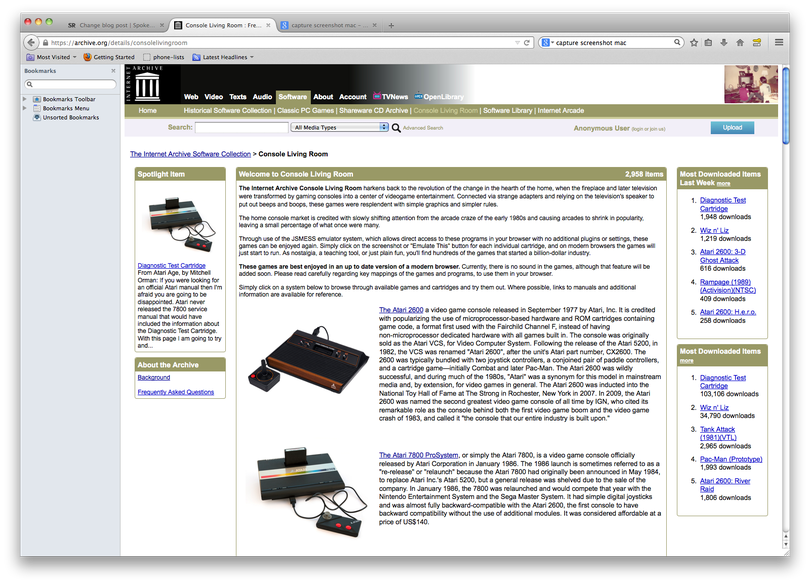Open the Most Visited dropdown
This screenshot has width=810, height=584.
coord(51,57)
